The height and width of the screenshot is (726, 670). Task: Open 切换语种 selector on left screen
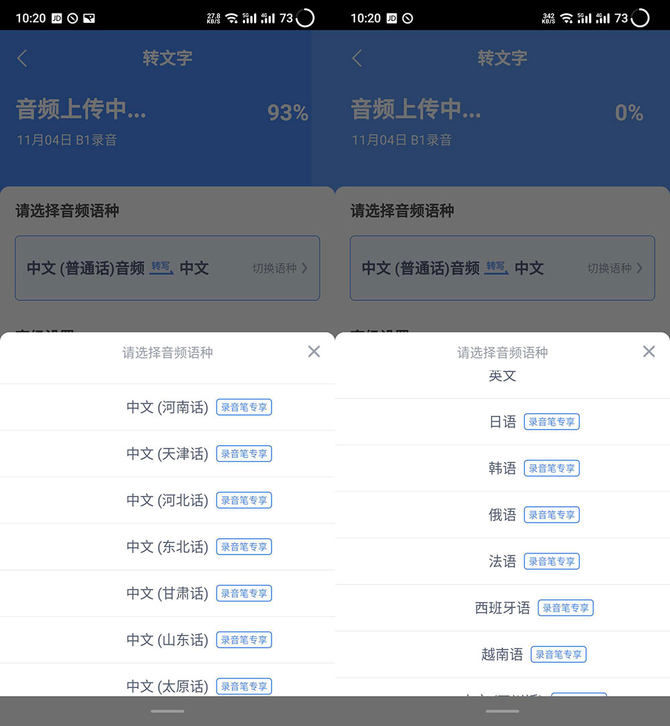(x=280, y=268)
